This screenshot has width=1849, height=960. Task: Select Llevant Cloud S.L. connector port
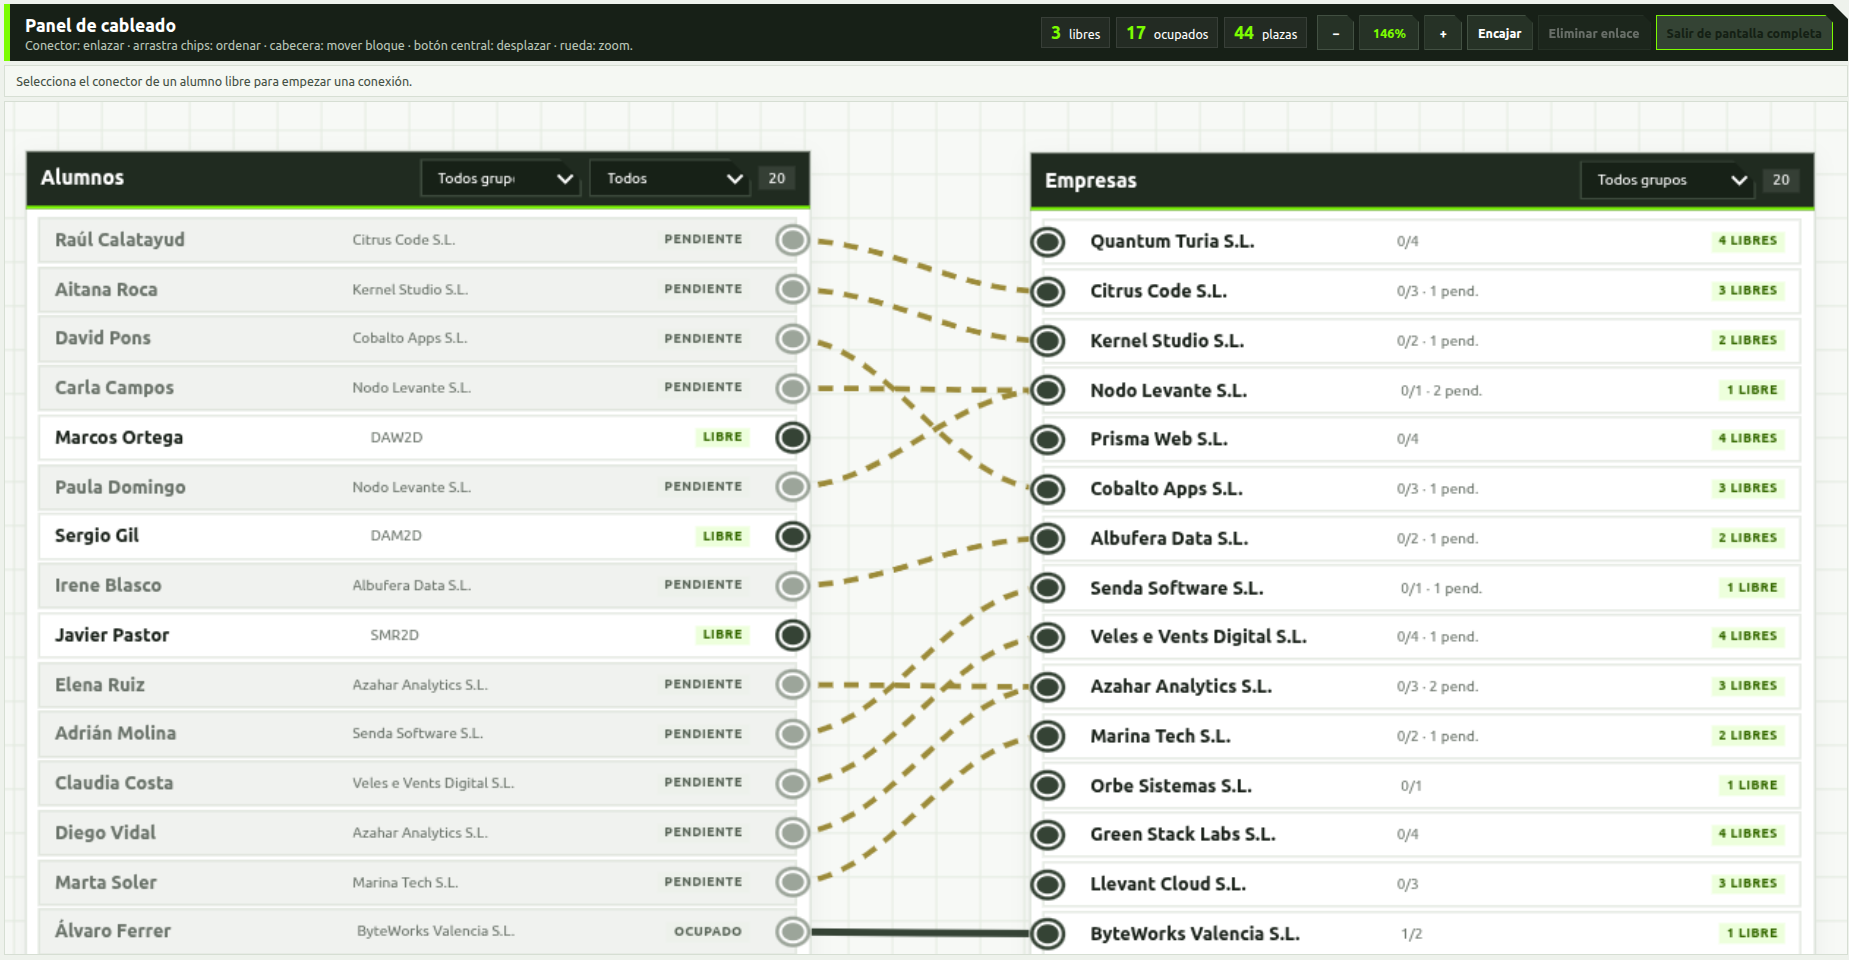[x=1048, y=884]
